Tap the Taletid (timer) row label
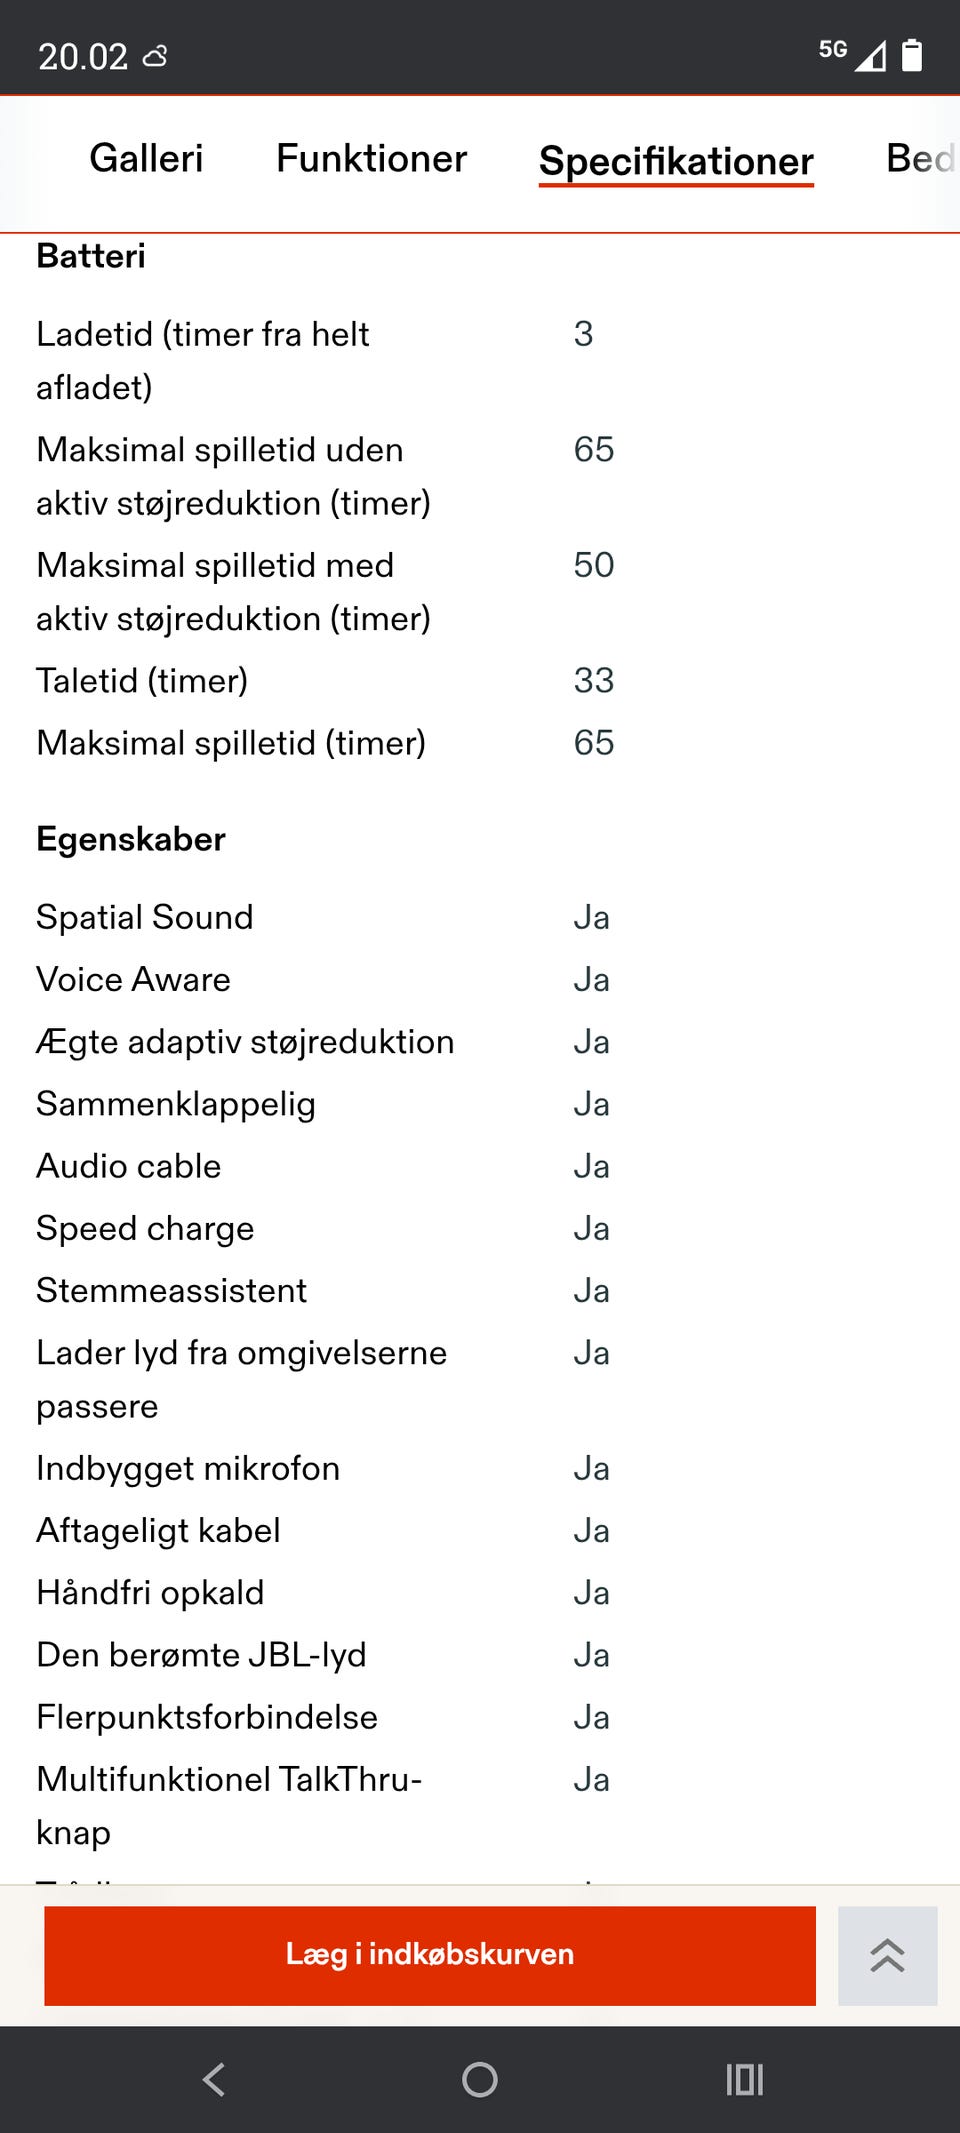960x2133 pixels. click(x=142, y=681)
